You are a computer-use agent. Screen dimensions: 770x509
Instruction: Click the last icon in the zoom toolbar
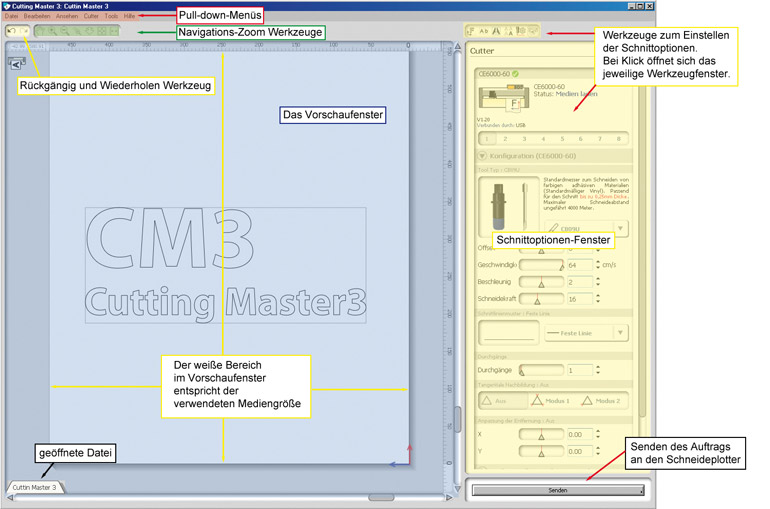[x=114, y=31]
